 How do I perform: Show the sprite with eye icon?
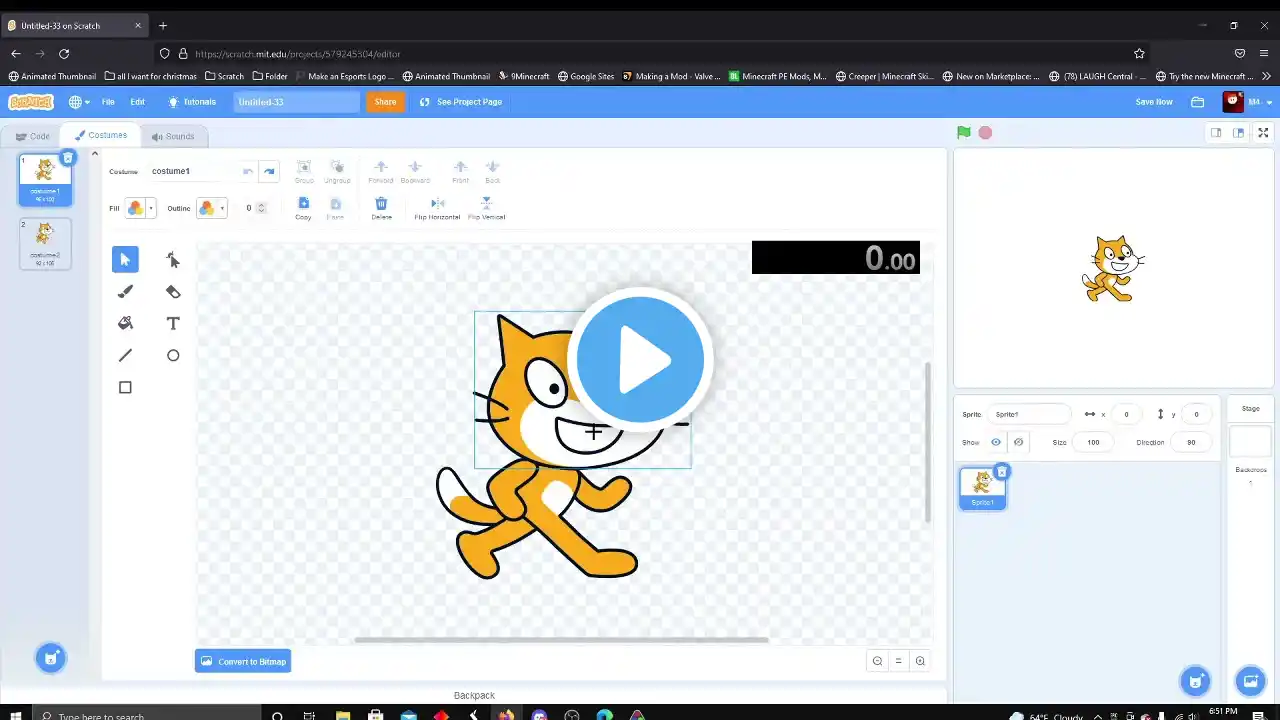click(x=996, y=442)
